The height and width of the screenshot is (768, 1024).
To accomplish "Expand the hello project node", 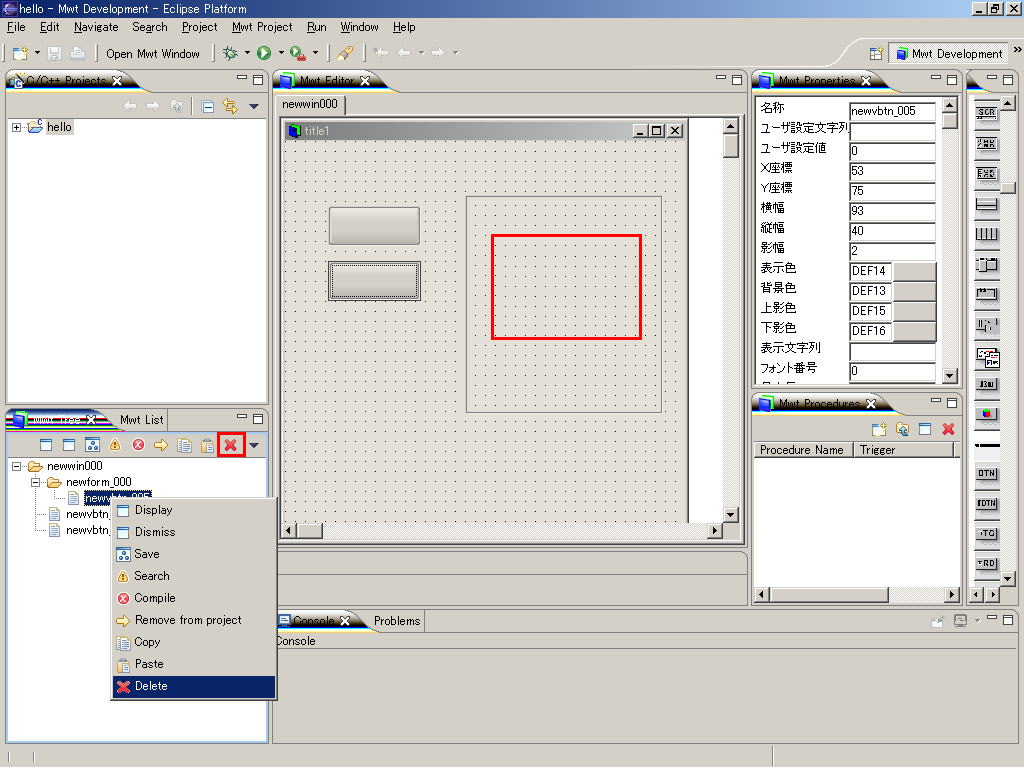I will click(x=16, y=127).
